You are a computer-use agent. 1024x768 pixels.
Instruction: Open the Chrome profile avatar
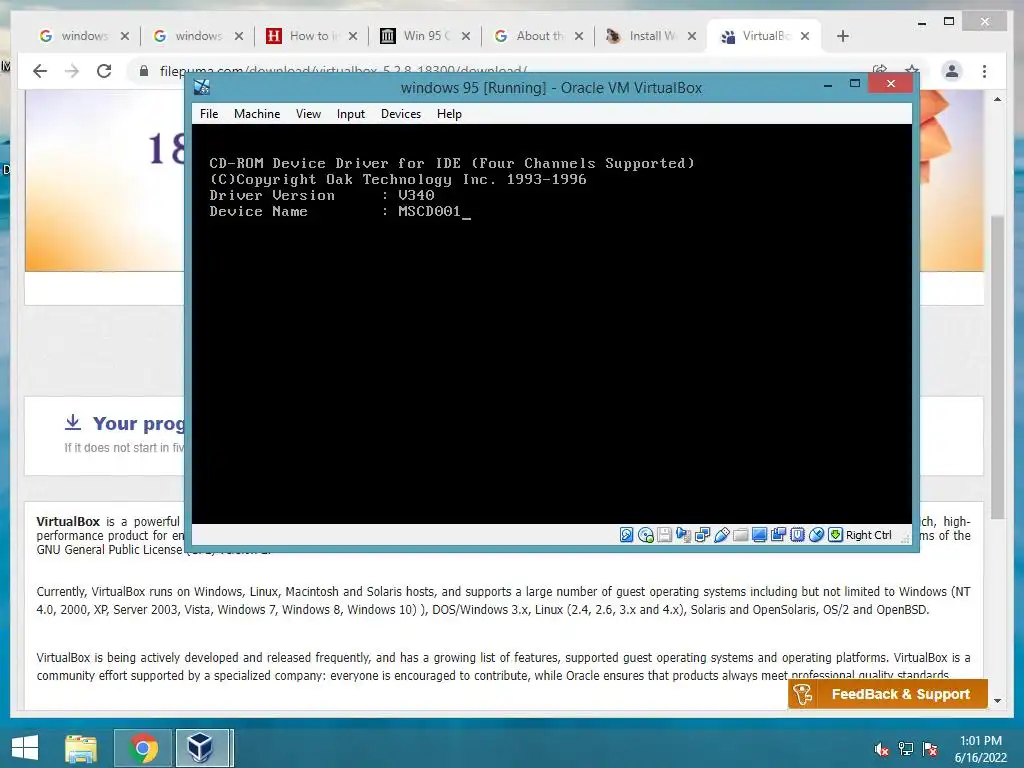coord(952,71)
